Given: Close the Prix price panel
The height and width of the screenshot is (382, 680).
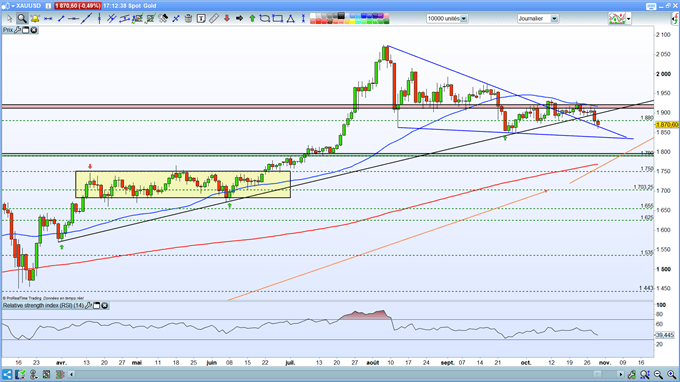Looking at the screenshot, I should coord(33,30).
